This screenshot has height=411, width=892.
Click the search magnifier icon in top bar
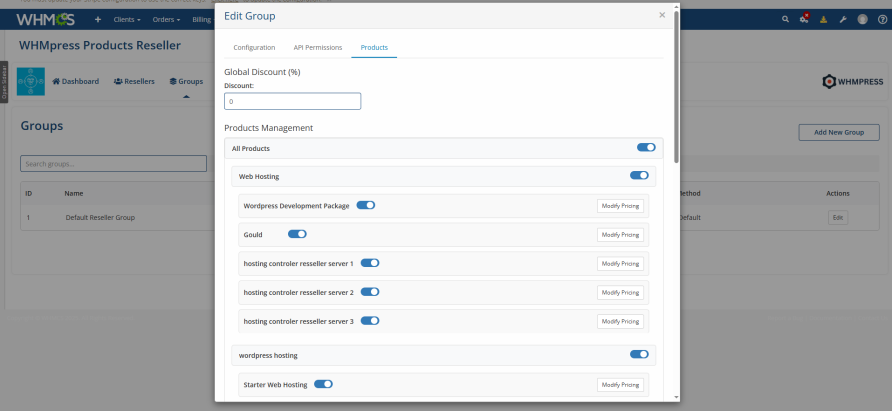tap(785, 19)
